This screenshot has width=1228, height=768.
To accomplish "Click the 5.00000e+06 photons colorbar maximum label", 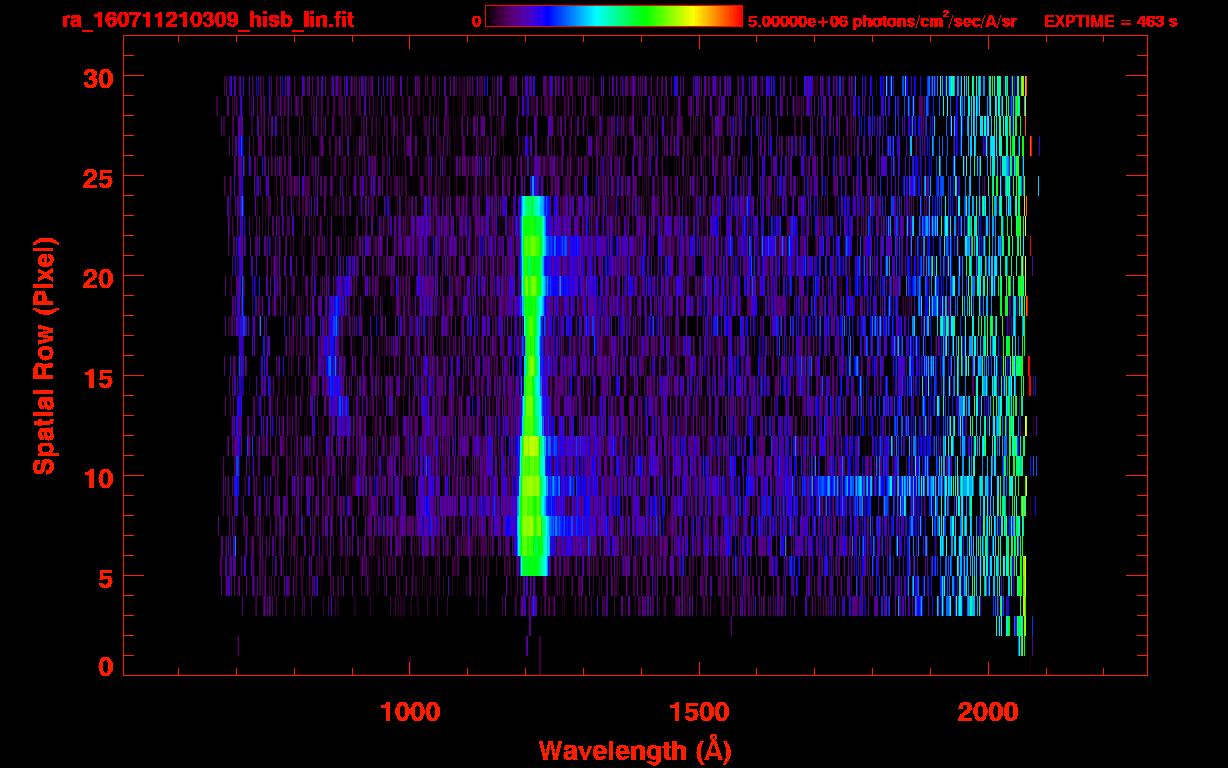I will pyautogui.click(x=882, y=21).
